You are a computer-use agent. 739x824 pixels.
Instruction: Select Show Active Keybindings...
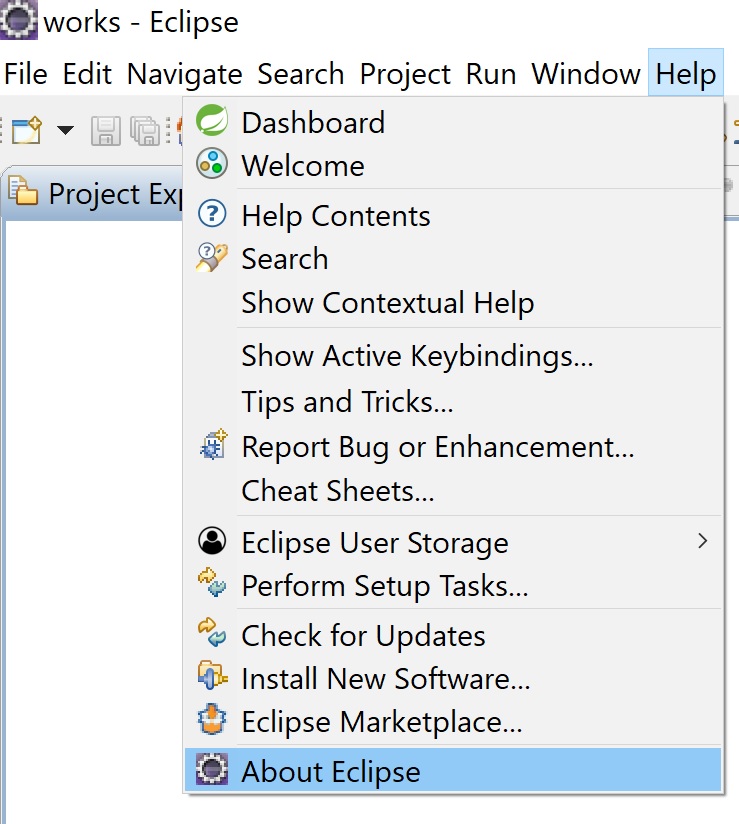pyautogui.click(x=453, y=356)
